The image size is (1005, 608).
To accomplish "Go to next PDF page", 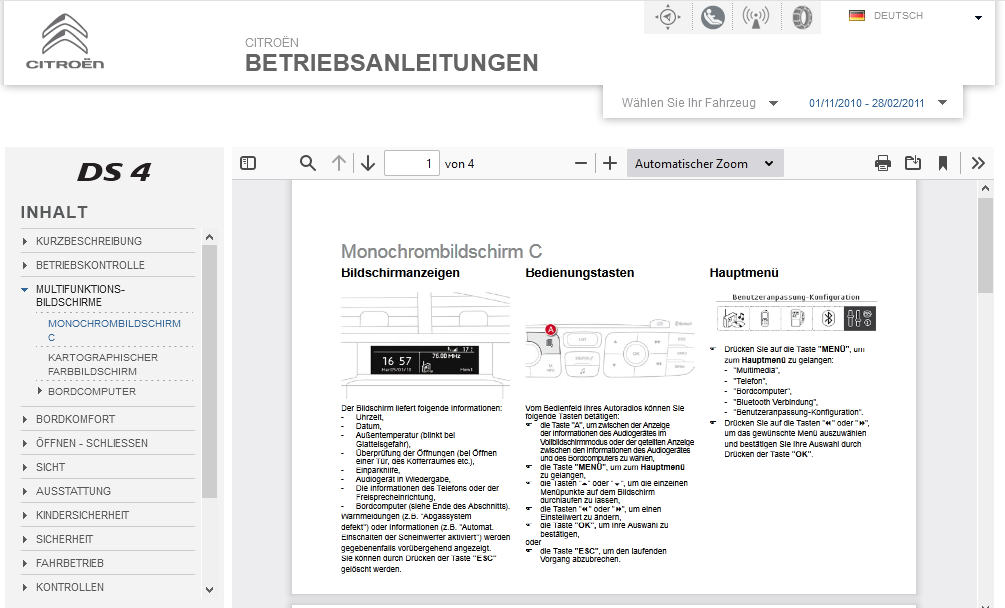I will click(x=368, y=163).
